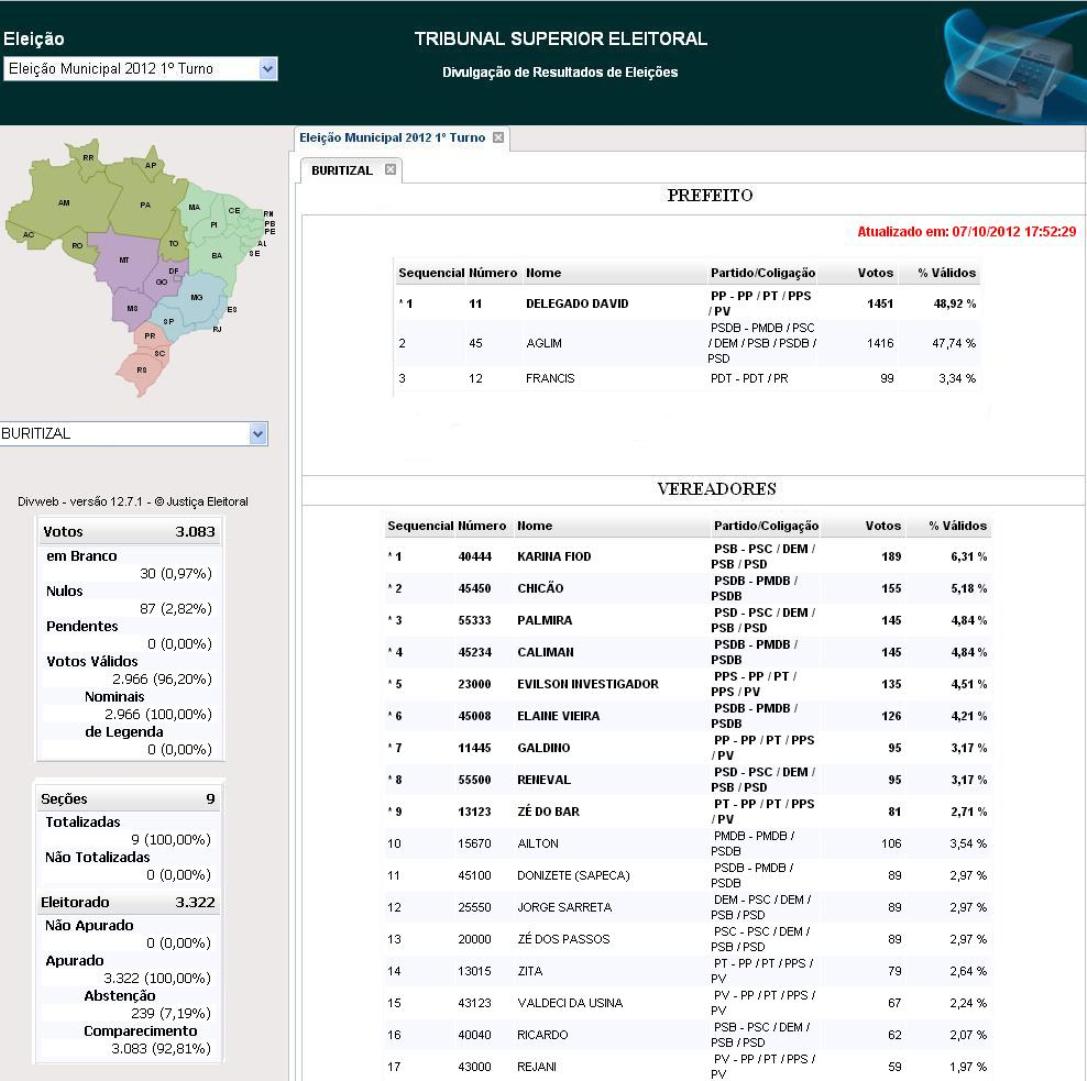Screen dimensions: 1087x1081
Task: Expand the BURITIZAL municipality dropdown arrow
Action: 258,434
